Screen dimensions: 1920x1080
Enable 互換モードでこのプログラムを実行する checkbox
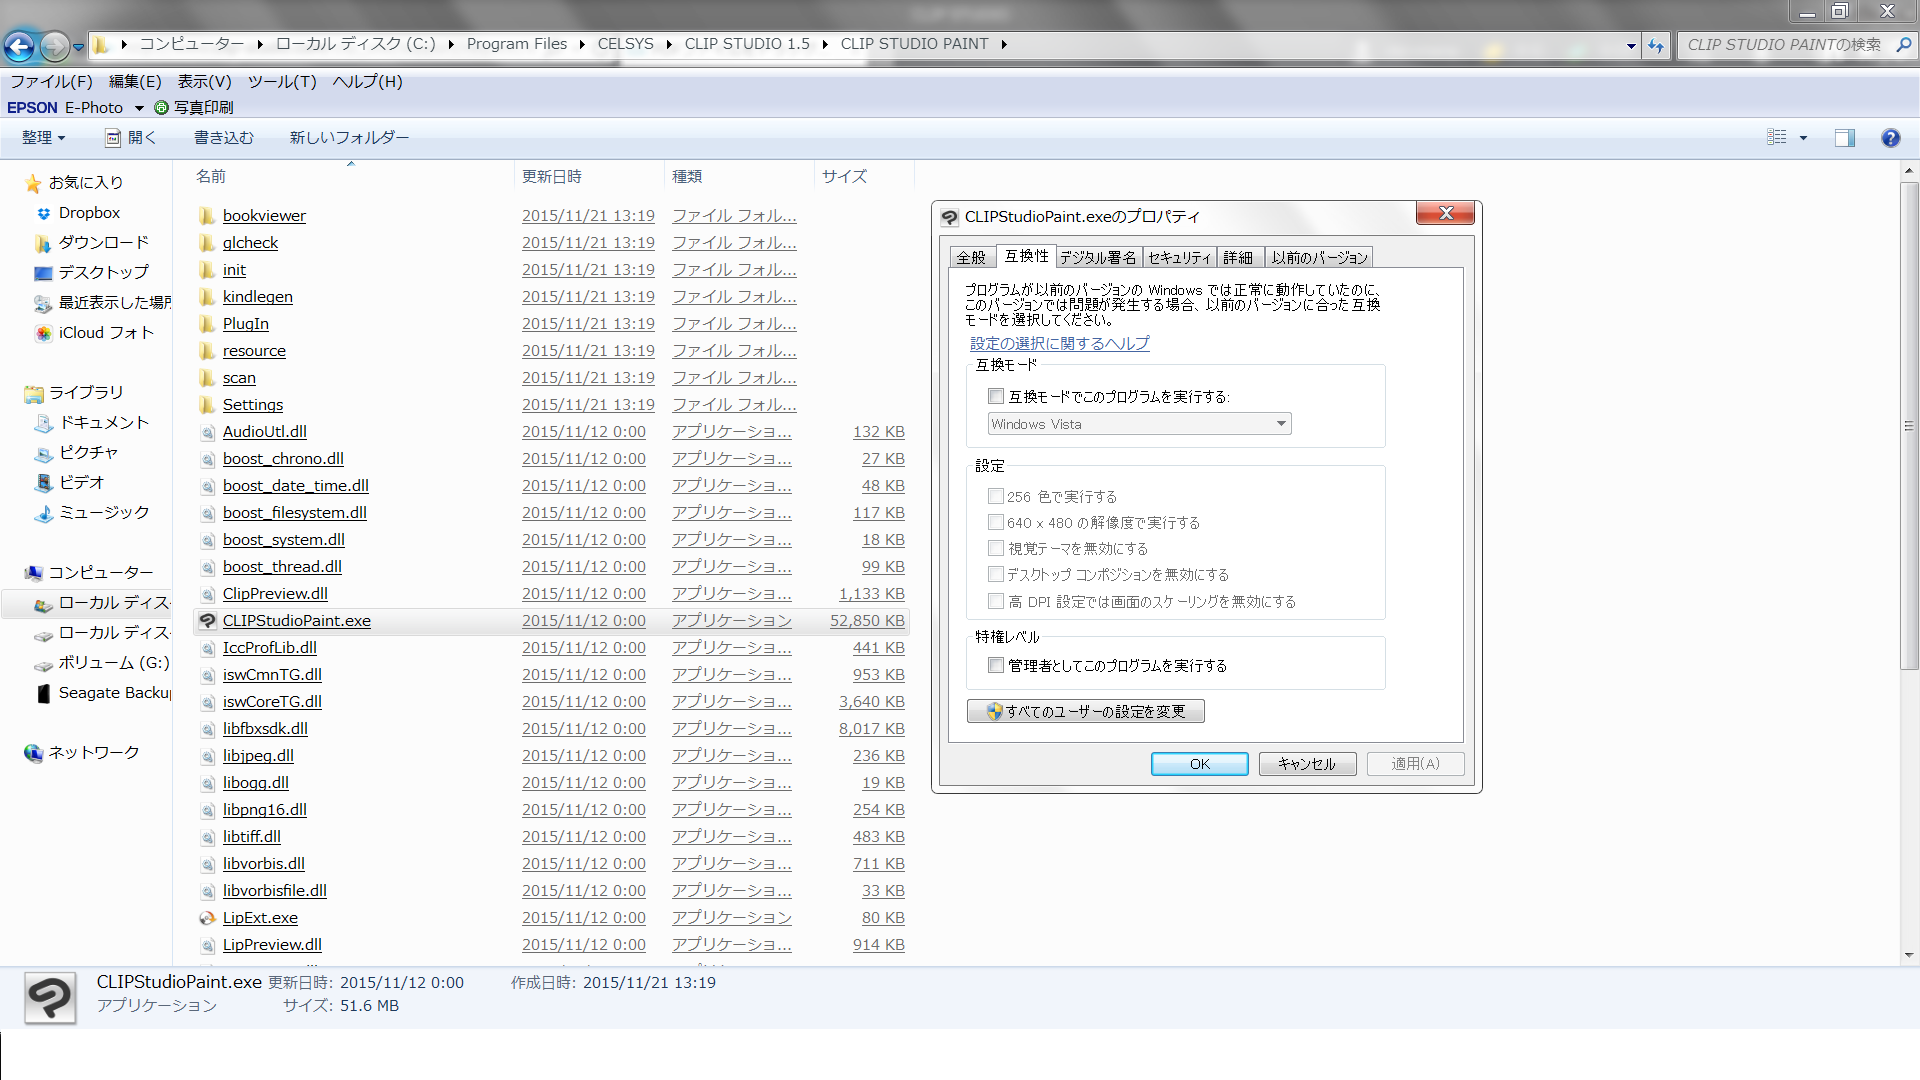coord(996,397)
